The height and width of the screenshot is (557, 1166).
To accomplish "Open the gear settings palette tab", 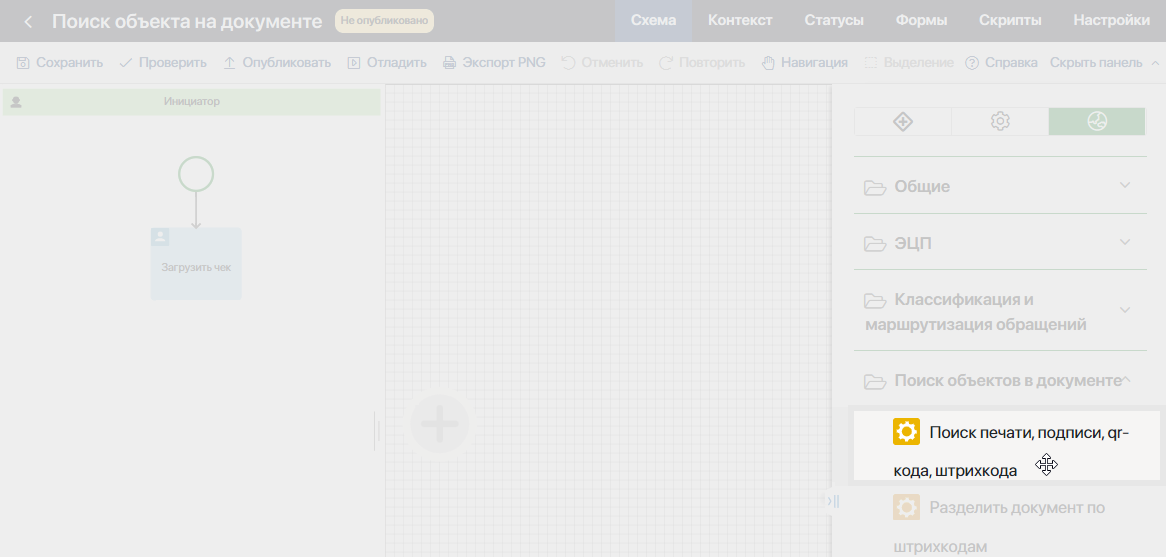I will [1000, 121].
